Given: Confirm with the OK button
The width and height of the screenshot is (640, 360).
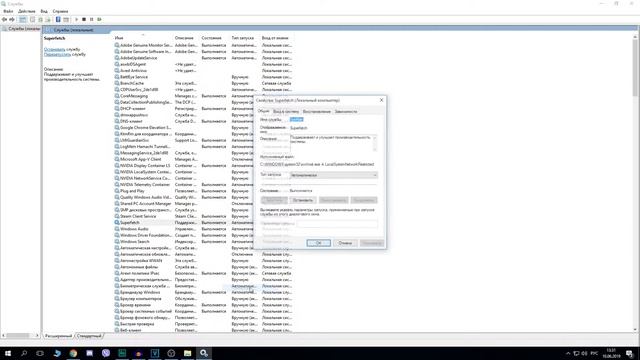Looking at the screenshot, I should pos(318,243).
